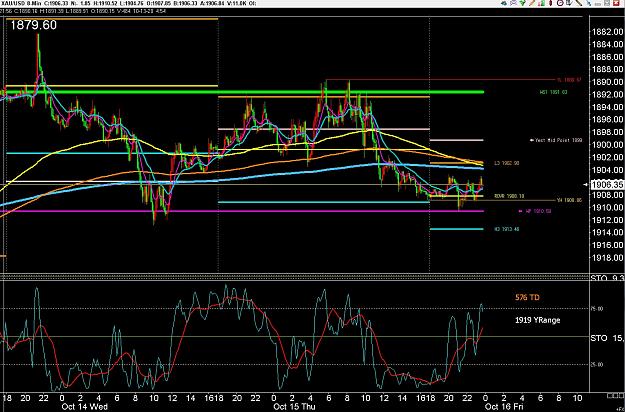The image size is (625, 412).
Task: Click the Oct 16 Fri date label
Action: (504, 406)
